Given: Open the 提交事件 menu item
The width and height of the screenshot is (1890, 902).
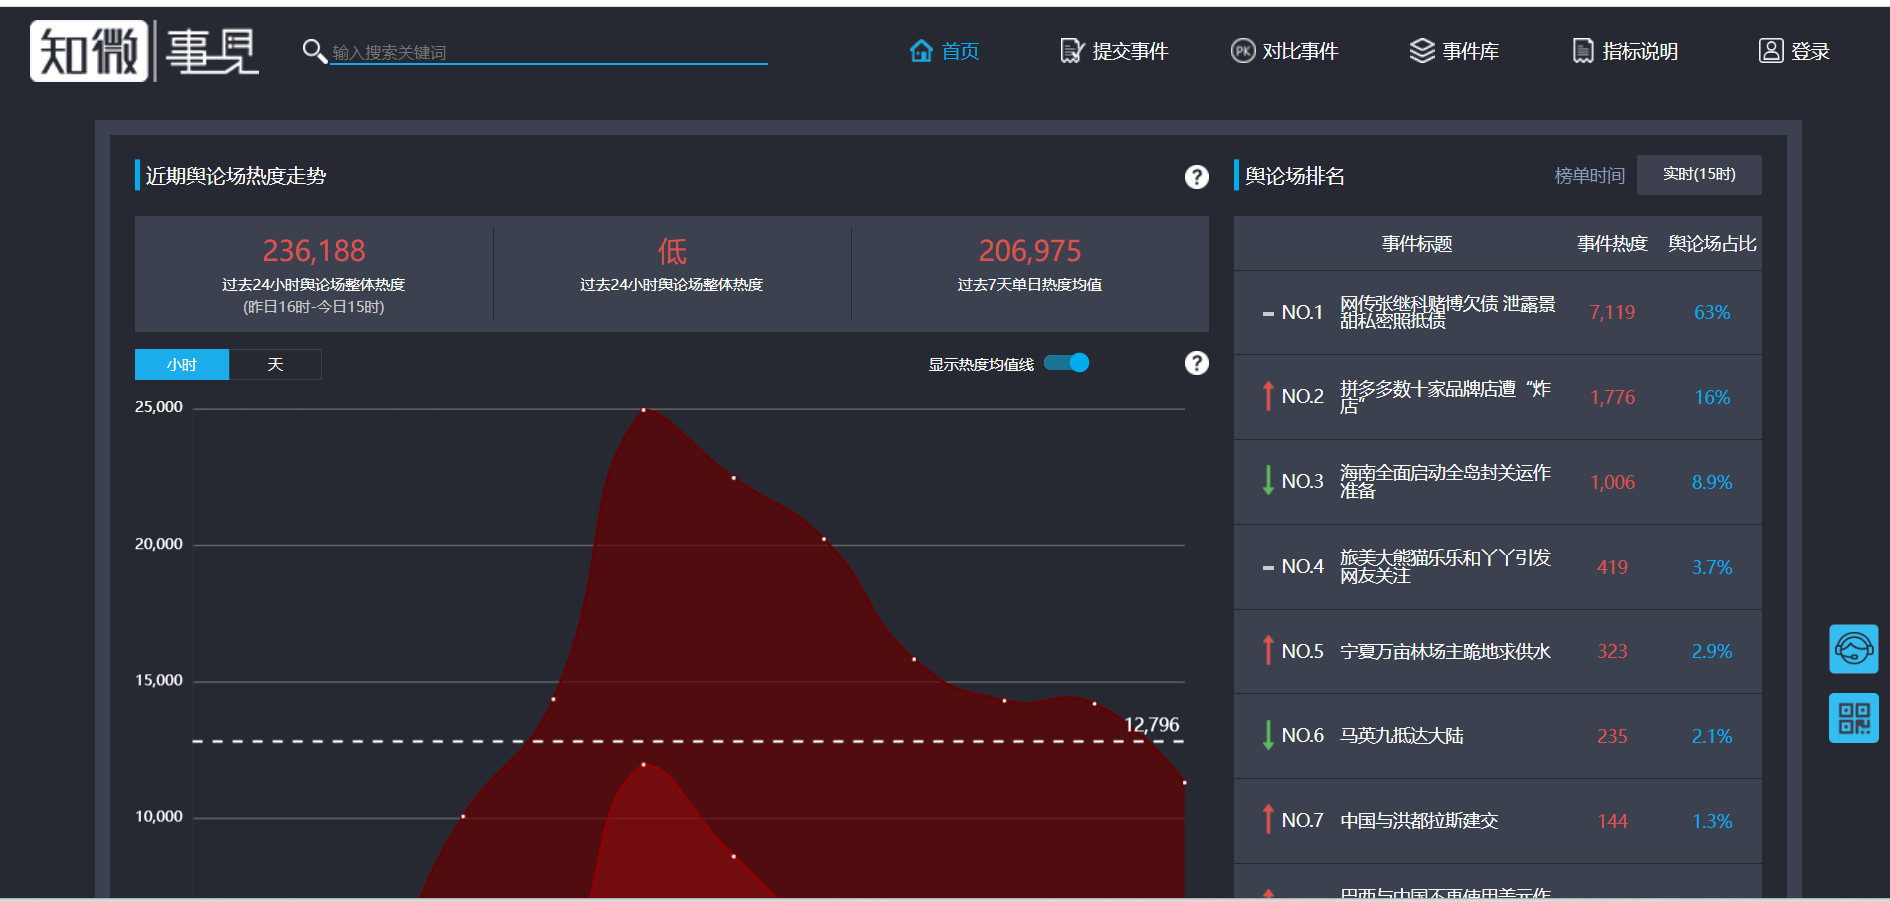Looking at the screenshot, I should pyautogui.click(x=1130, y=51).
